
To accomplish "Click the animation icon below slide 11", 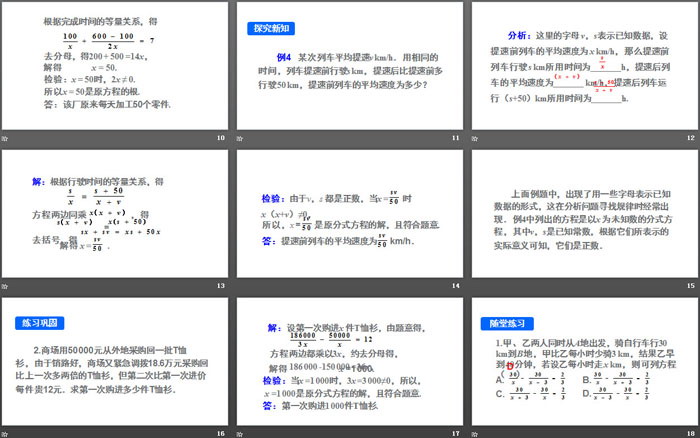I will 240,137.
